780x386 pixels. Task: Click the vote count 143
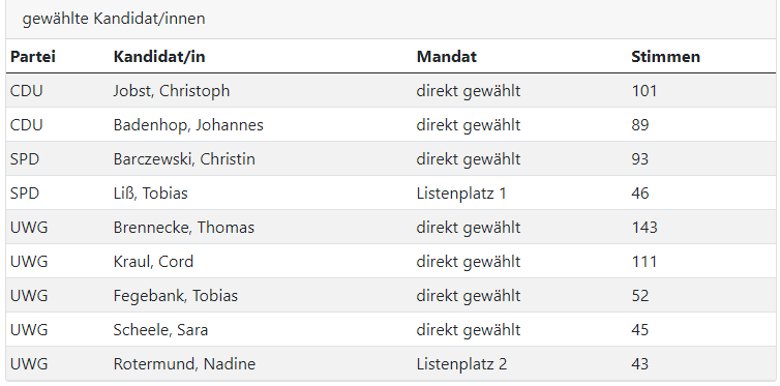tap(645, 228)
